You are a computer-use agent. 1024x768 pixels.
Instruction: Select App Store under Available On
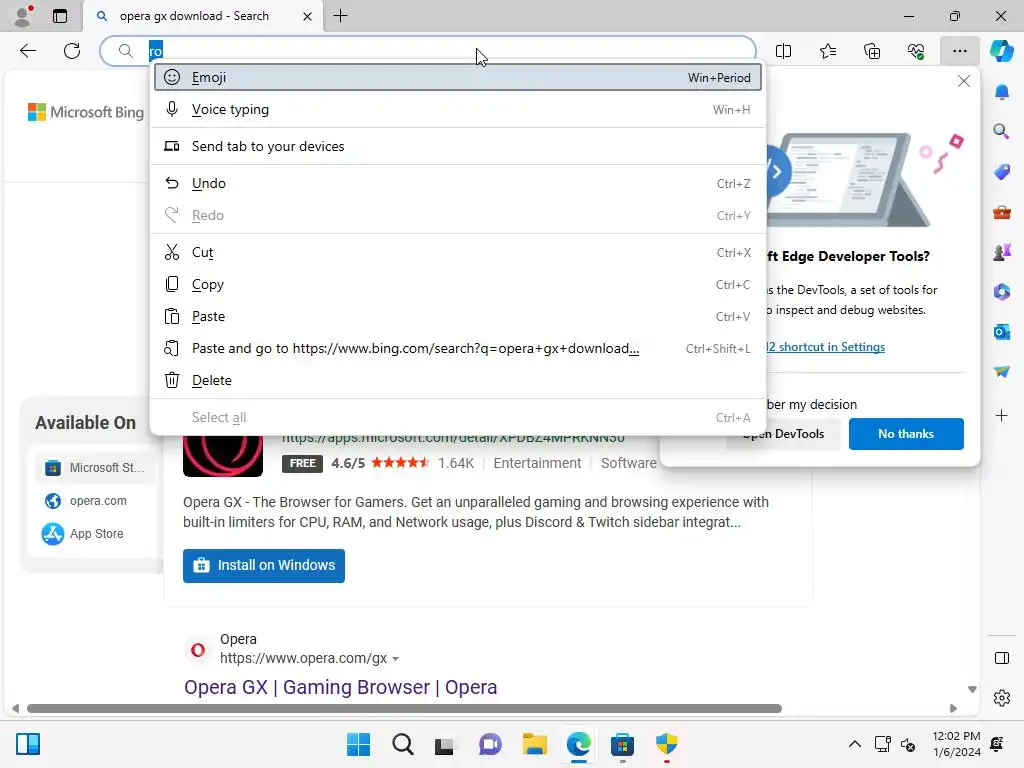(83, 534)
